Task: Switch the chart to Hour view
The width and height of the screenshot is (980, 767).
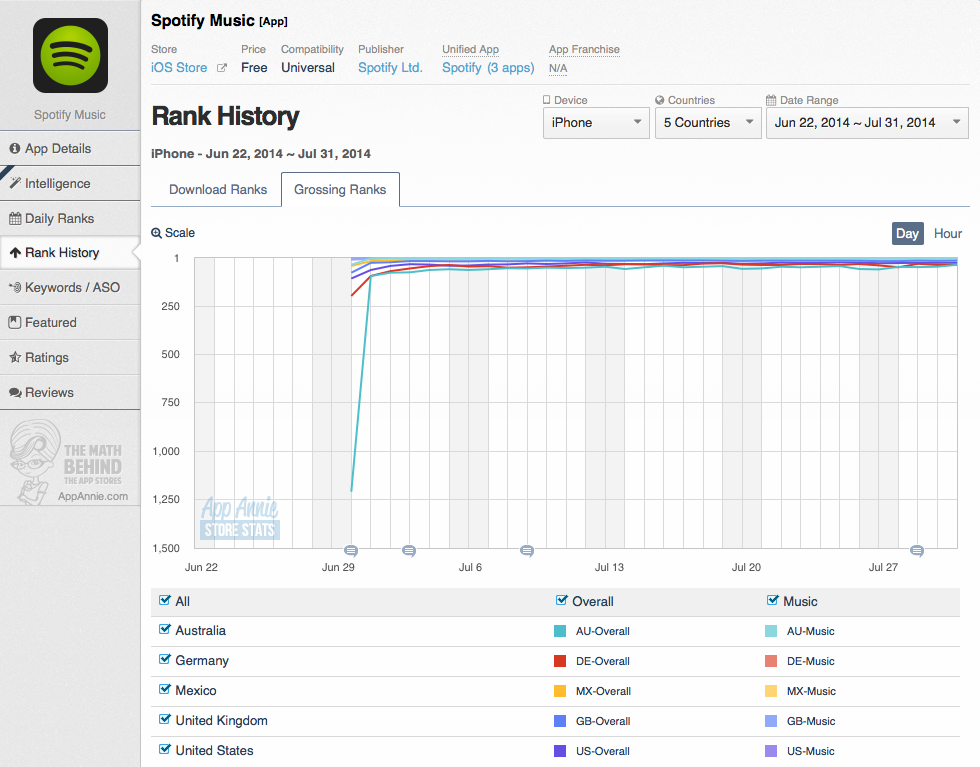Action: [x=948, y=233]
